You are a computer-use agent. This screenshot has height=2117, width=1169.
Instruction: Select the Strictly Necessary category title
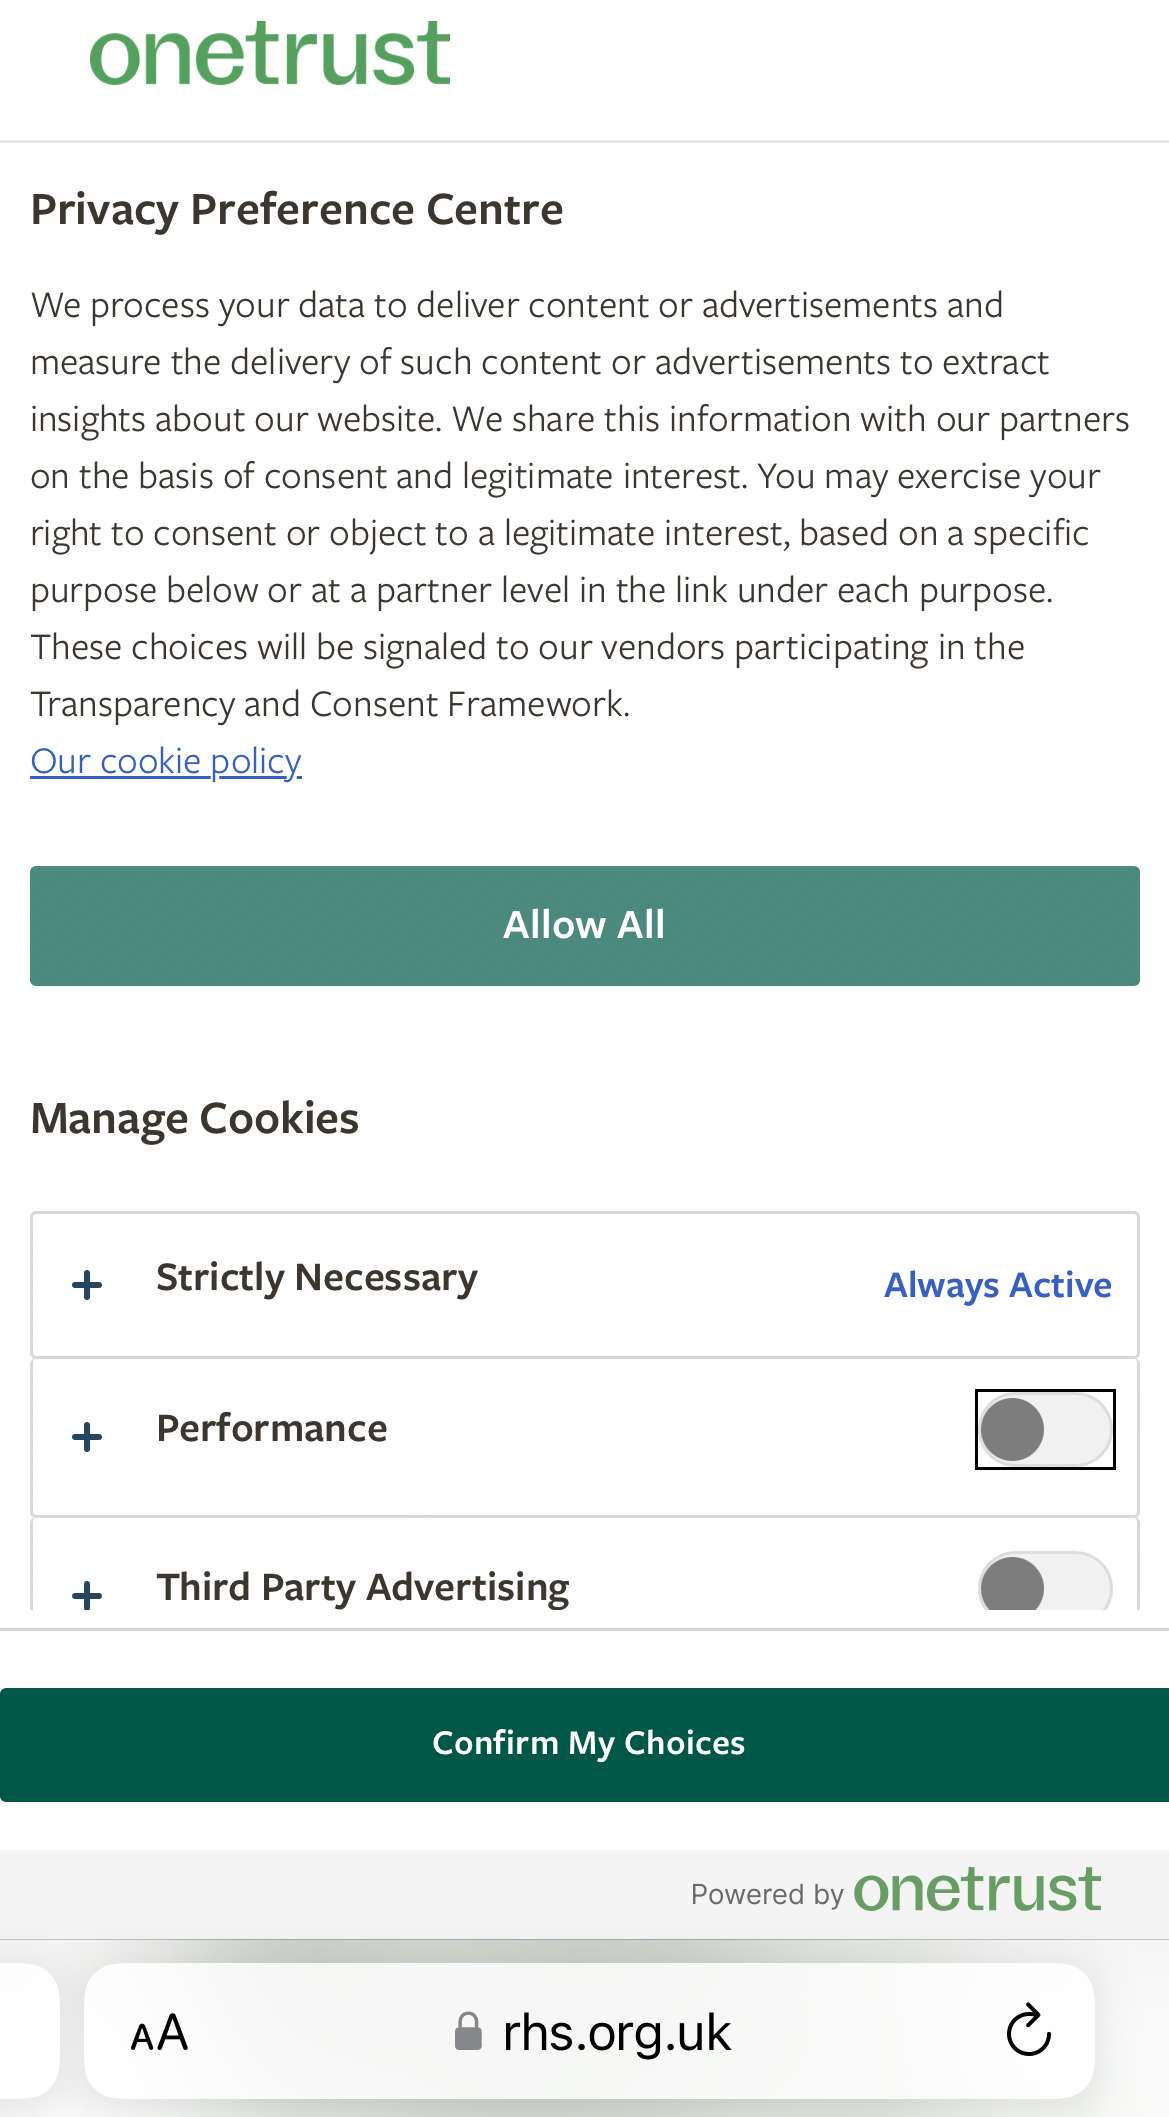317,1278
